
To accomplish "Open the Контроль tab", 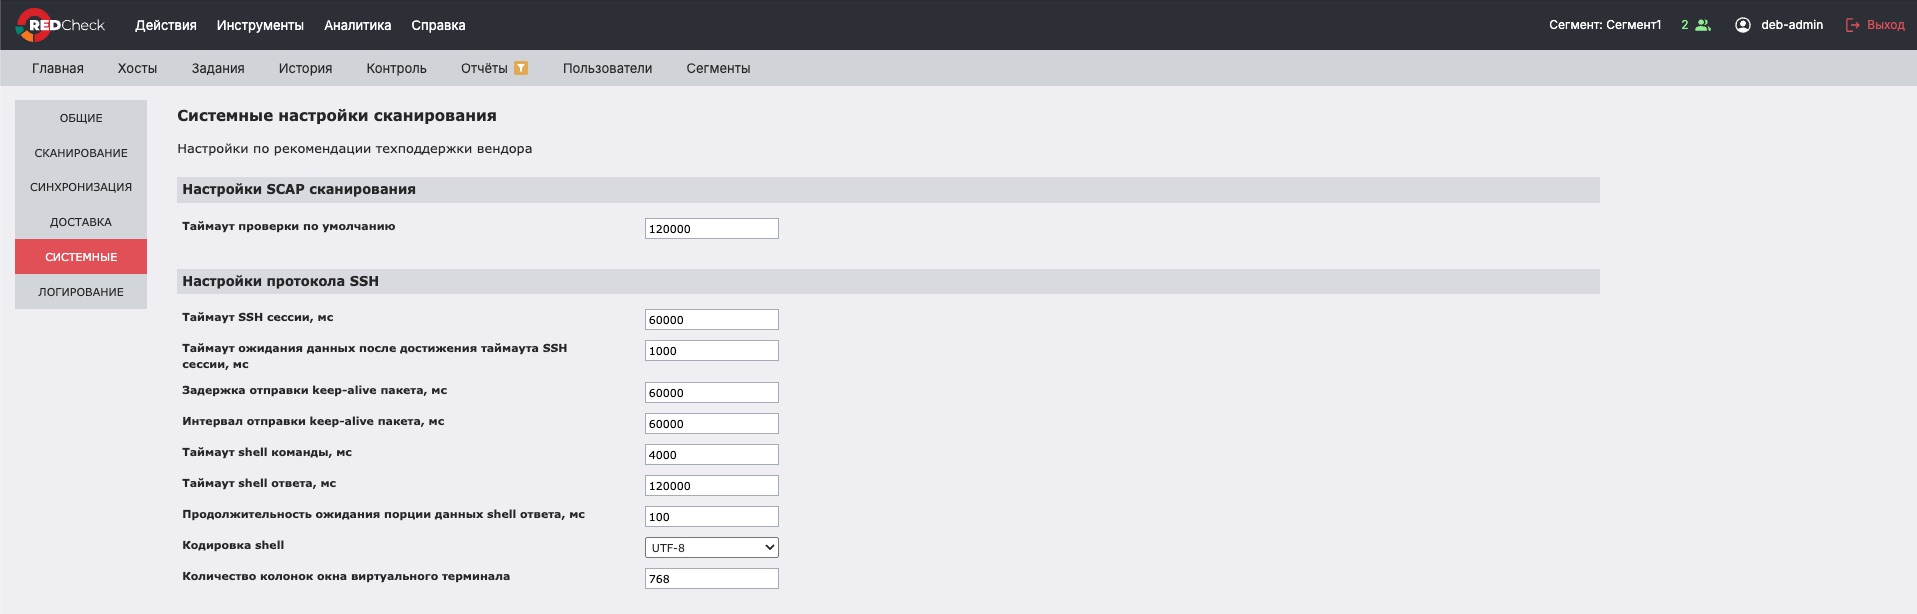I will [396, 68].
